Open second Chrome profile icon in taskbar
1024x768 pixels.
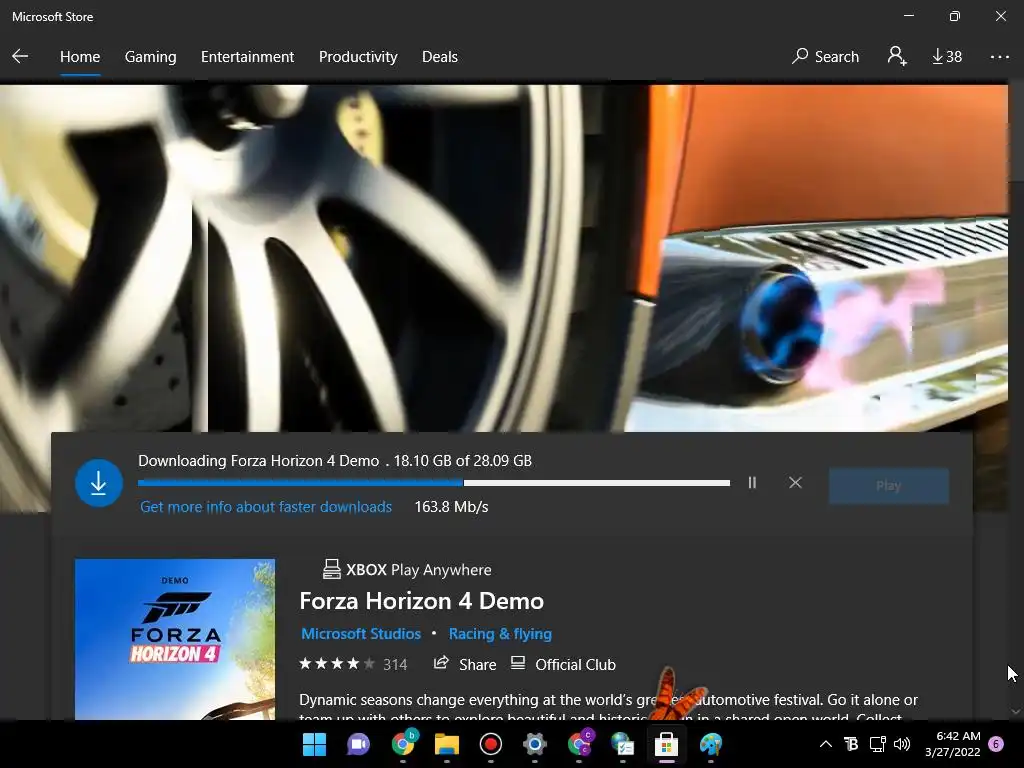580,743
